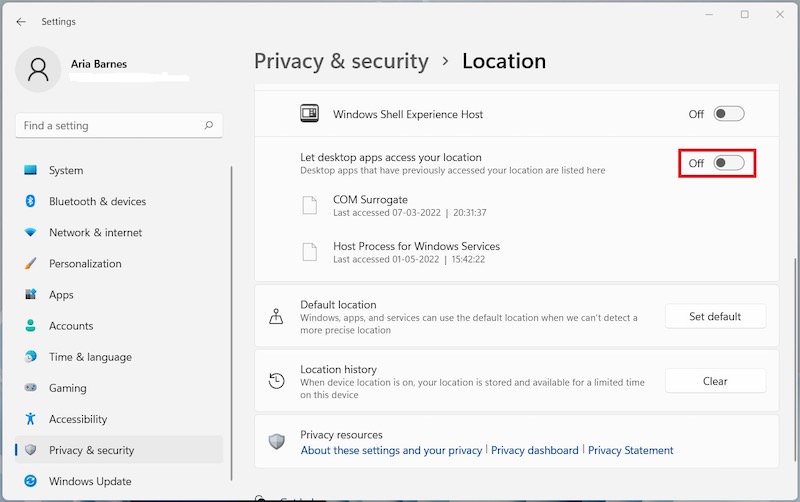Open the Privacy Statement link
The height and width of the screenshot is (502, 800).
click(x=630, y=451)
